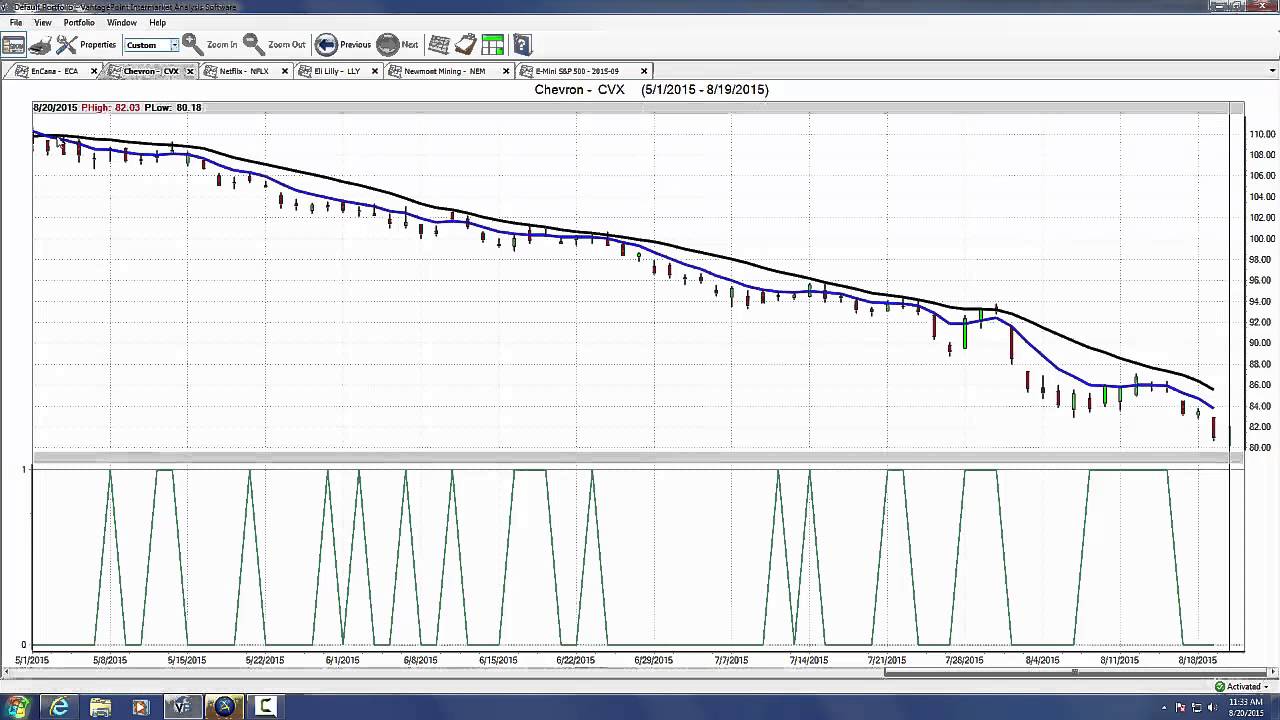Click the Next text label
Image resolution: width=1280 pixels, height=720 pixels.
pyautogui.click(x=410, y=45)
